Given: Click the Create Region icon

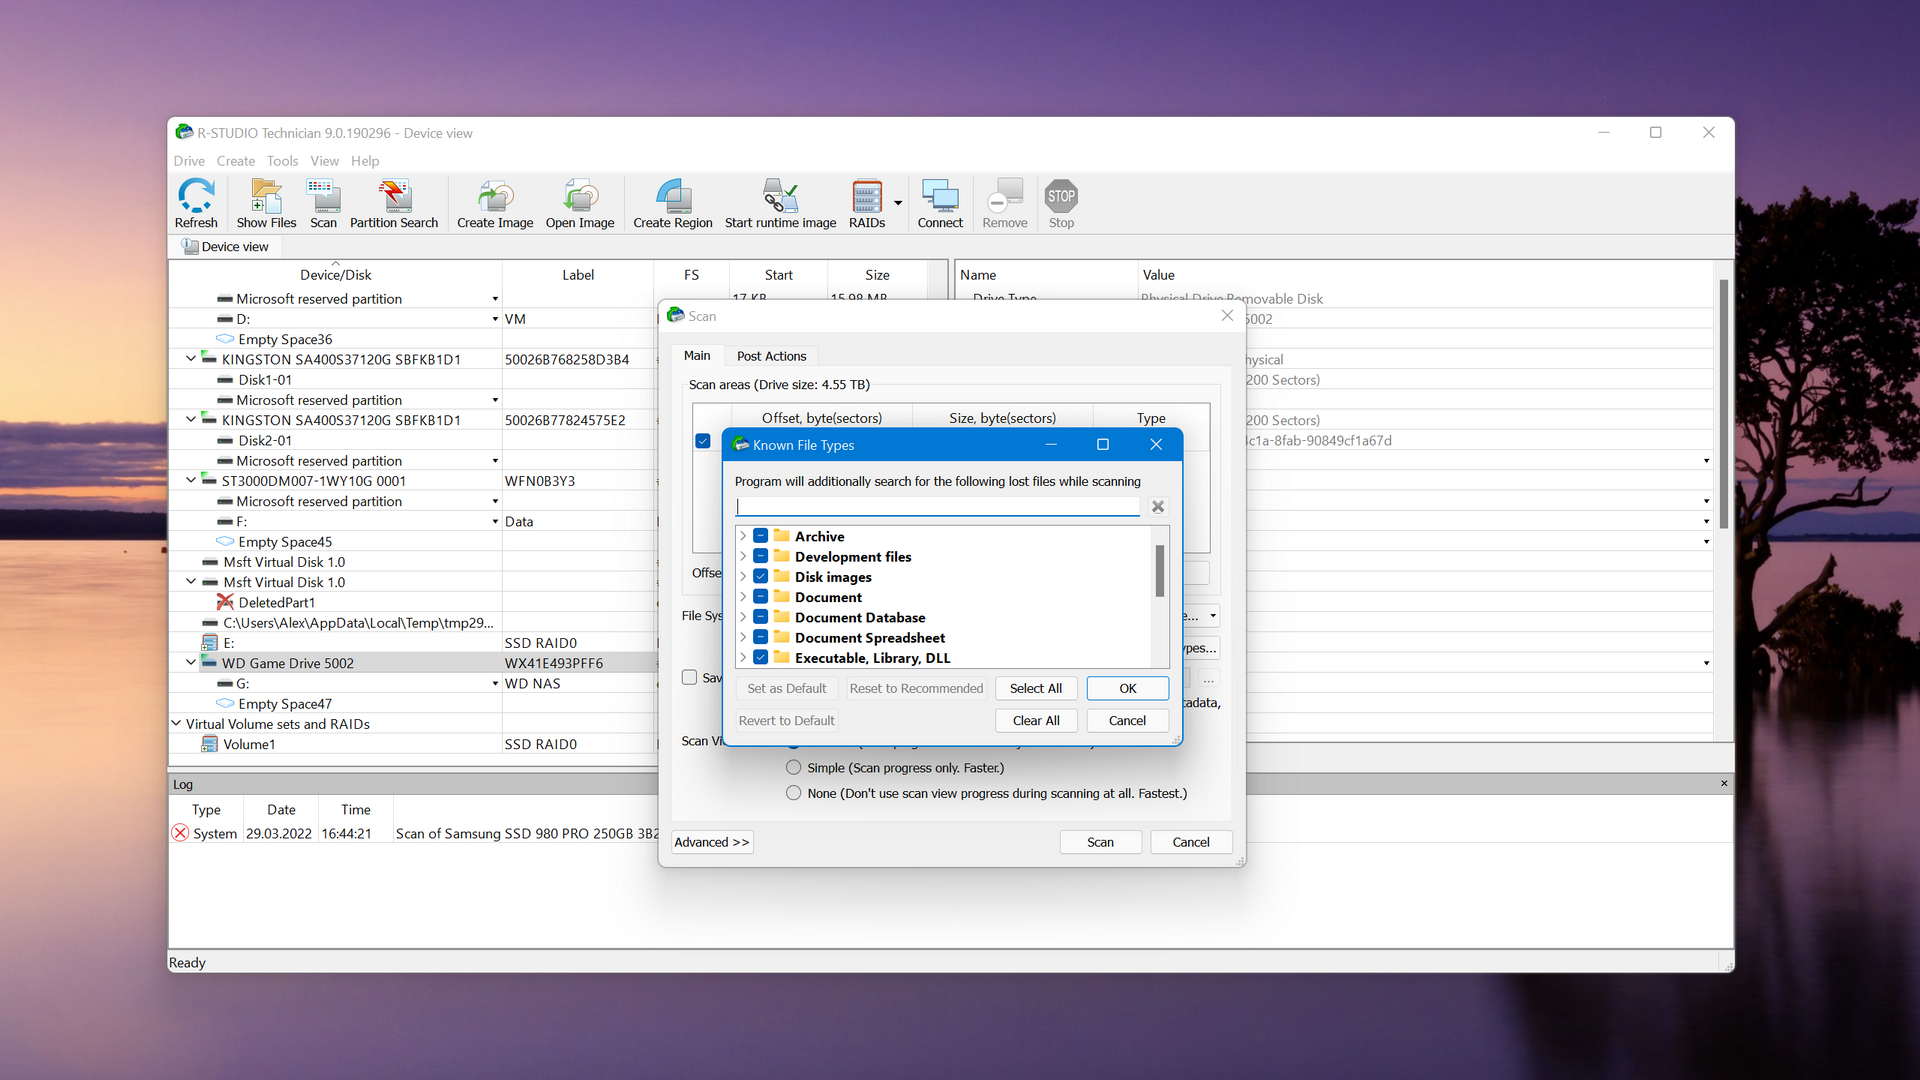Looking at the screenshot, I should pos(673,204).
